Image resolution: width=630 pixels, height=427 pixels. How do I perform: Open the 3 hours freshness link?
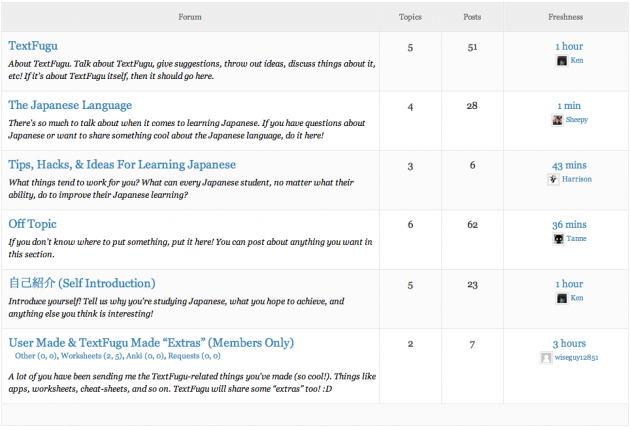coord(569,343)
